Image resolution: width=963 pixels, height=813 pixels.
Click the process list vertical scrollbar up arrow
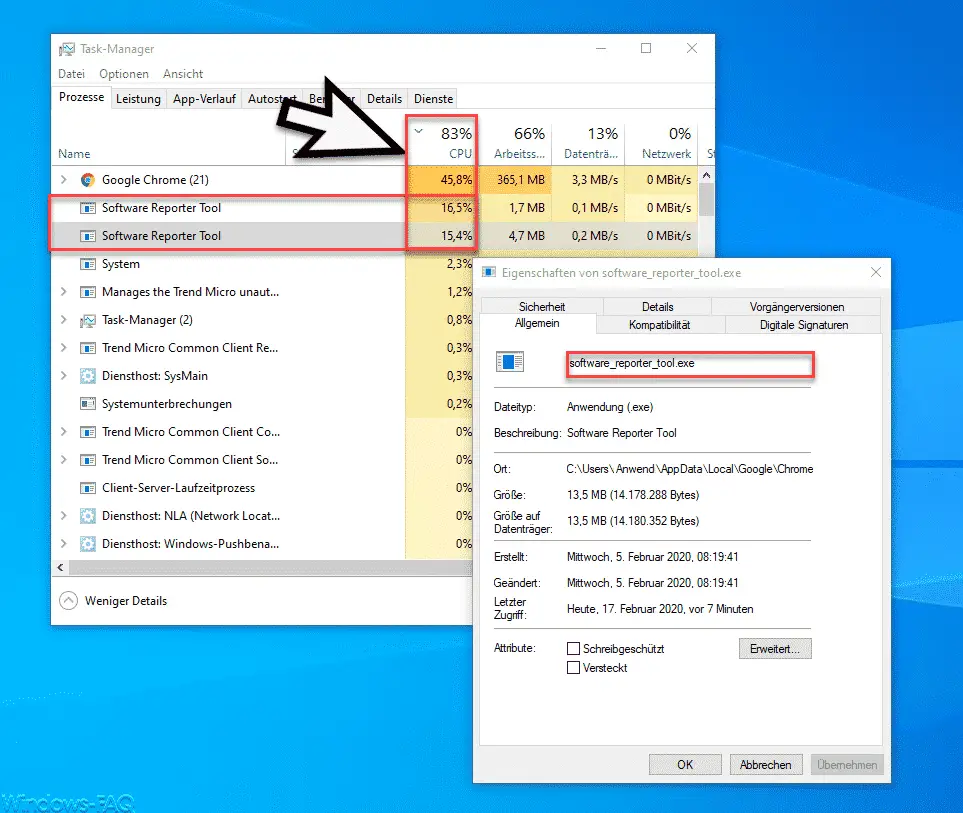[706, 175]
